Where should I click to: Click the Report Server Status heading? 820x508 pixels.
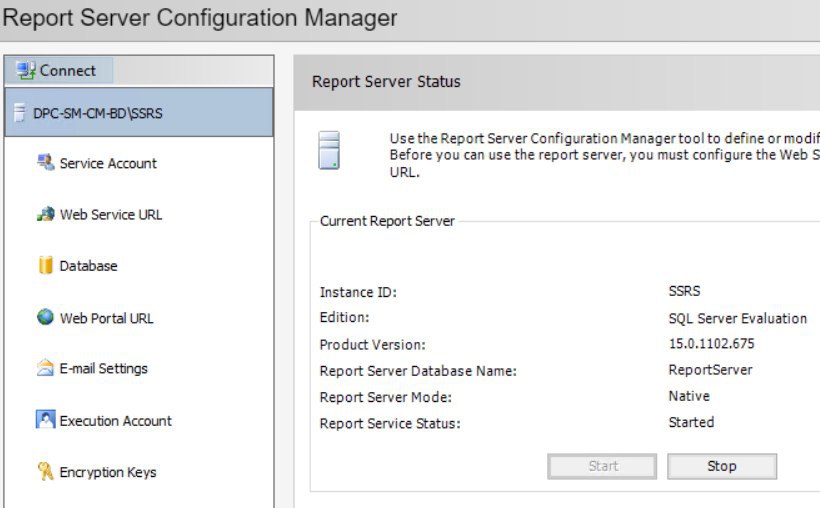[386, 82]
